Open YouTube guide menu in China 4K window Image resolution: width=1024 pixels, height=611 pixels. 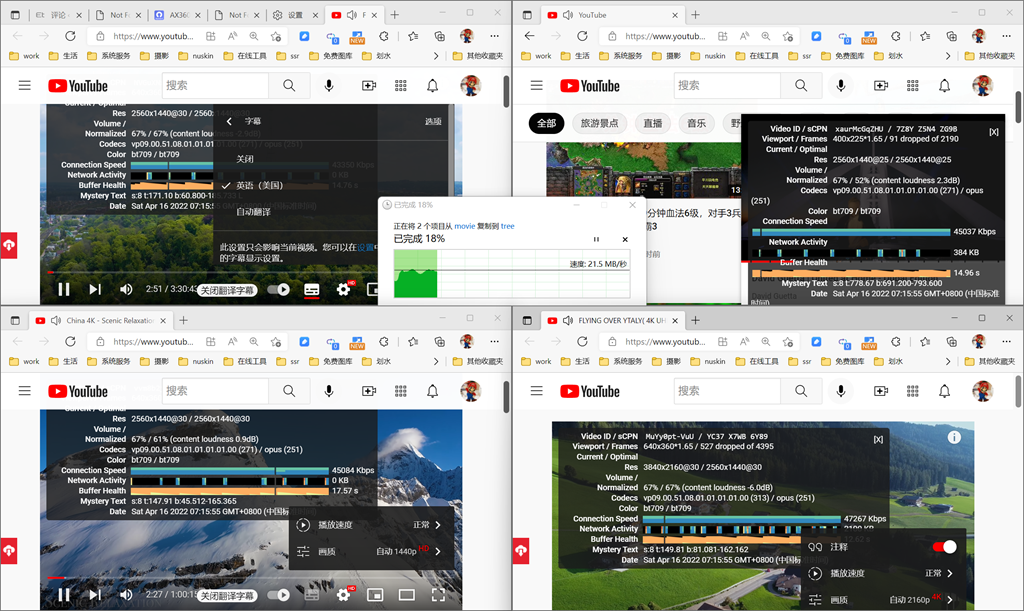click(25, 391)
